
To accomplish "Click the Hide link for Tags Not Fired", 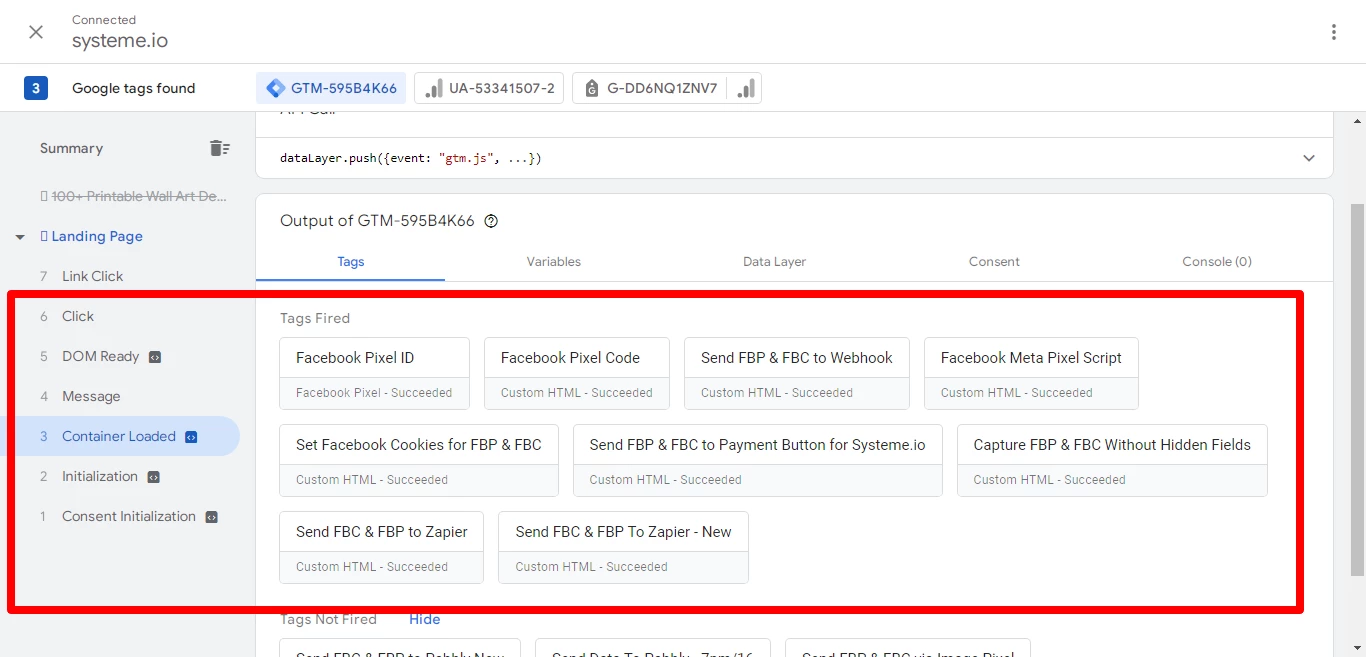I will (425, 619).
